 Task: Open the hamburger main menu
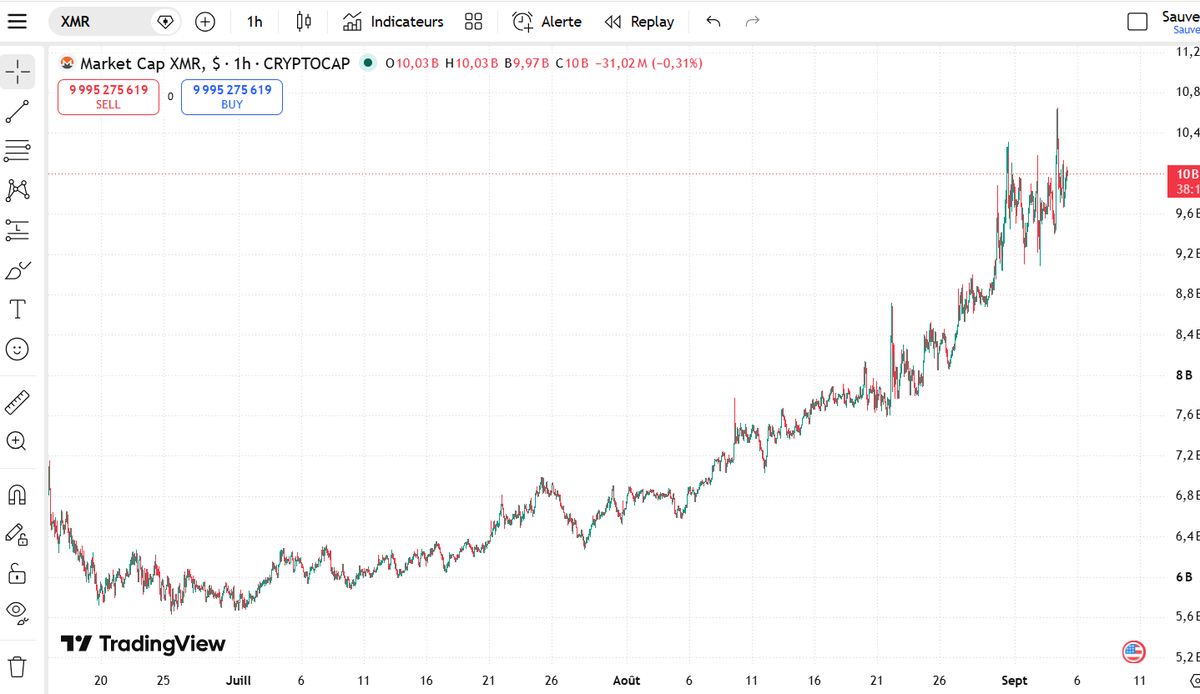coord(17,21)
